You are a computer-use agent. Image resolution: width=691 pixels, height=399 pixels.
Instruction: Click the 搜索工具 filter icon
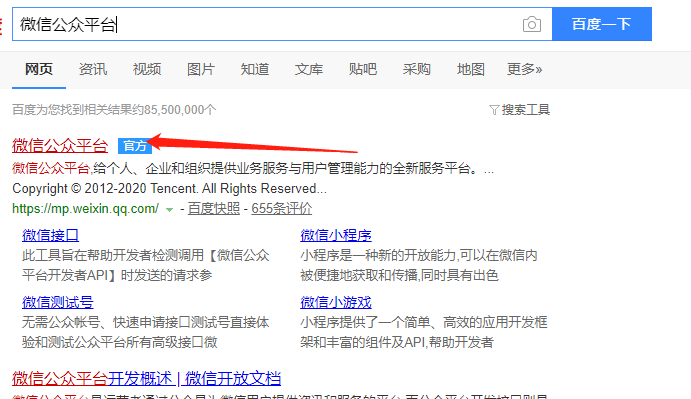494,110
